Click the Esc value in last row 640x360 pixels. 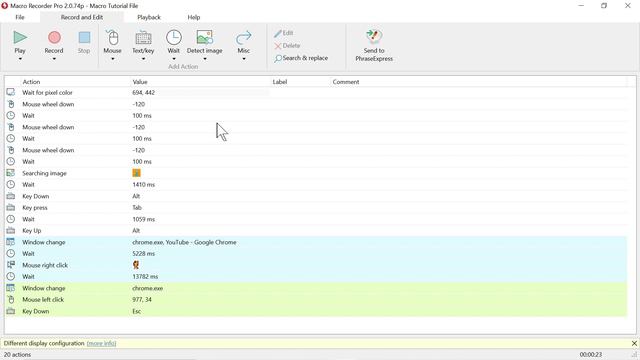136,311
